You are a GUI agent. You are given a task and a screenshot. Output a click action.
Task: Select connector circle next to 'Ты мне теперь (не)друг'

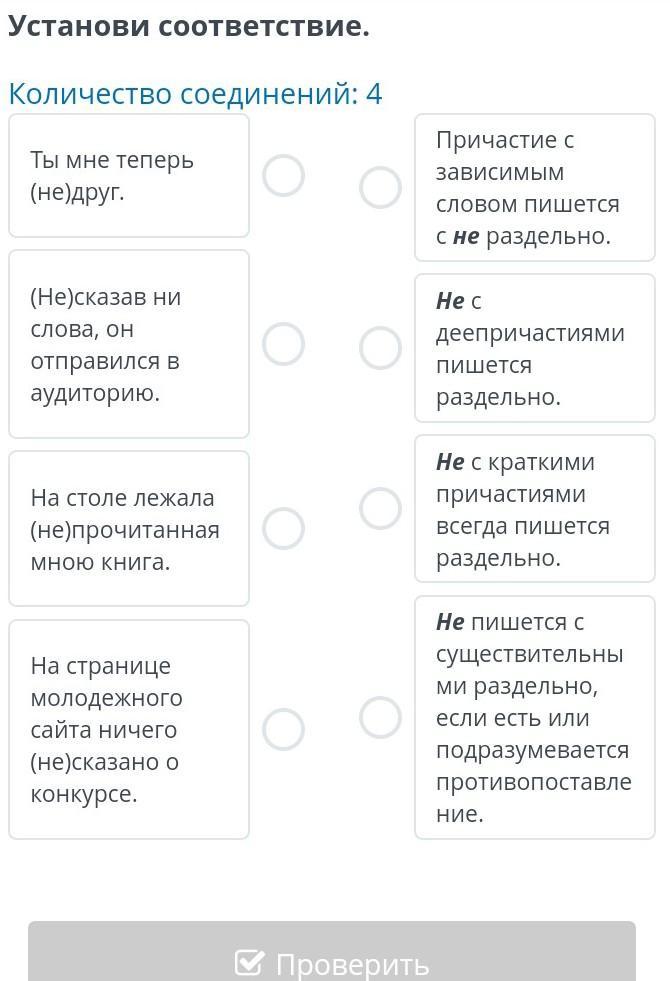pyautogui.click(x=284, y=176)
